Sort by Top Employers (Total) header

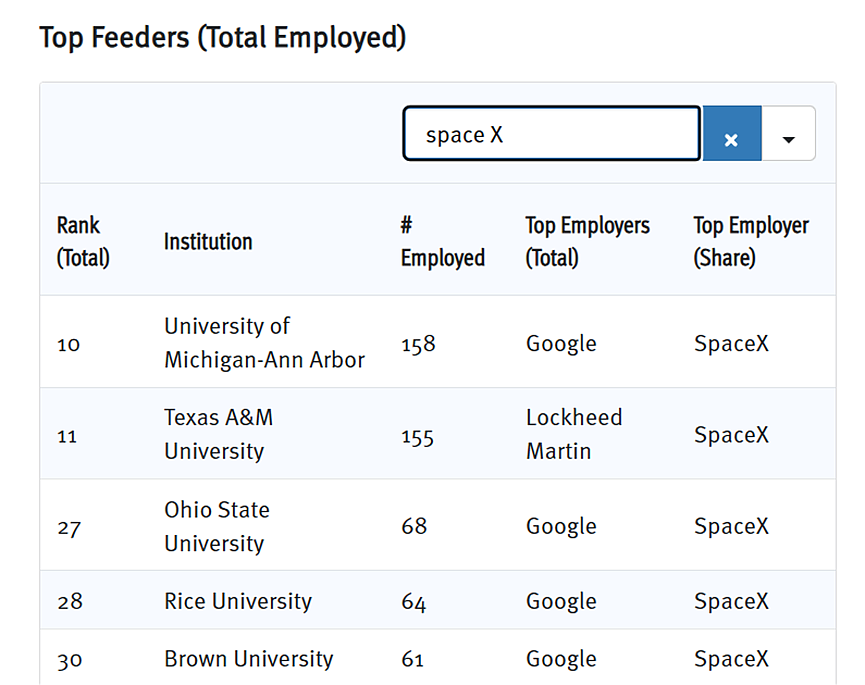588,242
